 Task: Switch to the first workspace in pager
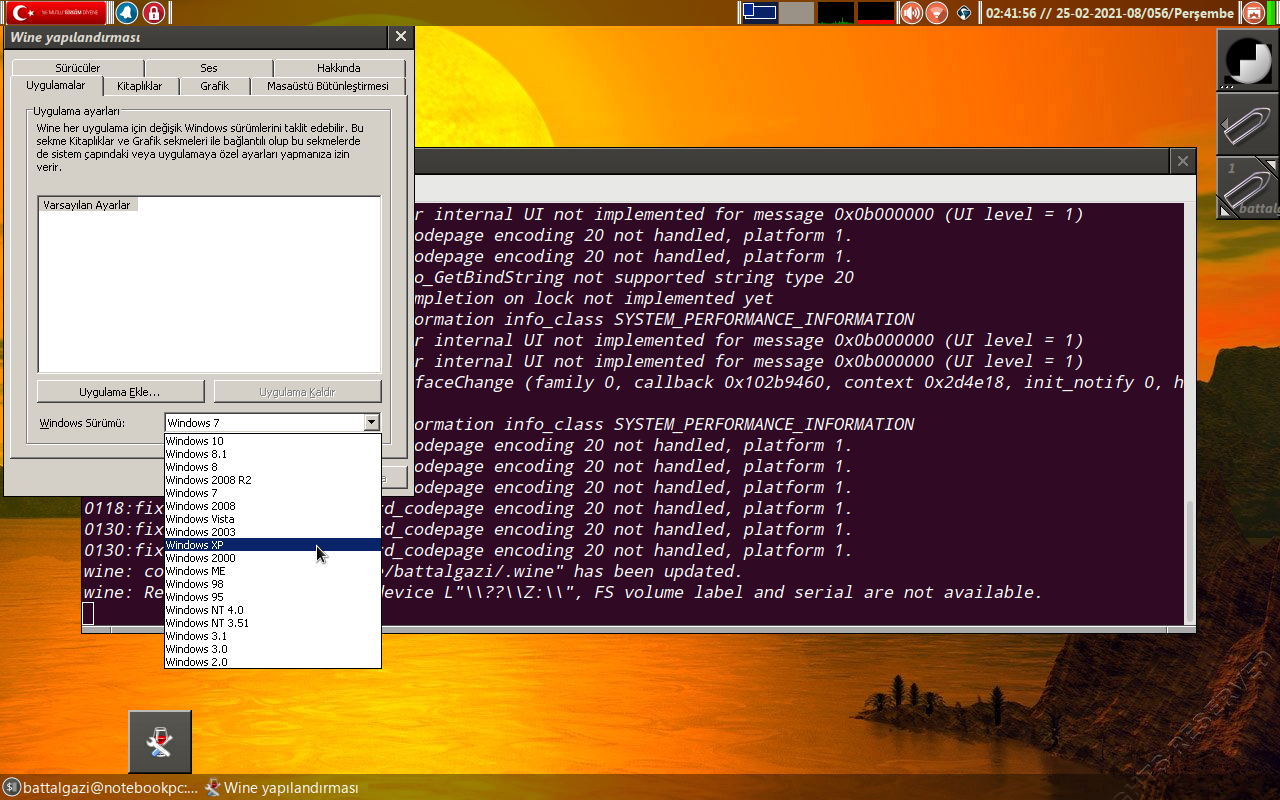point(759,13)
